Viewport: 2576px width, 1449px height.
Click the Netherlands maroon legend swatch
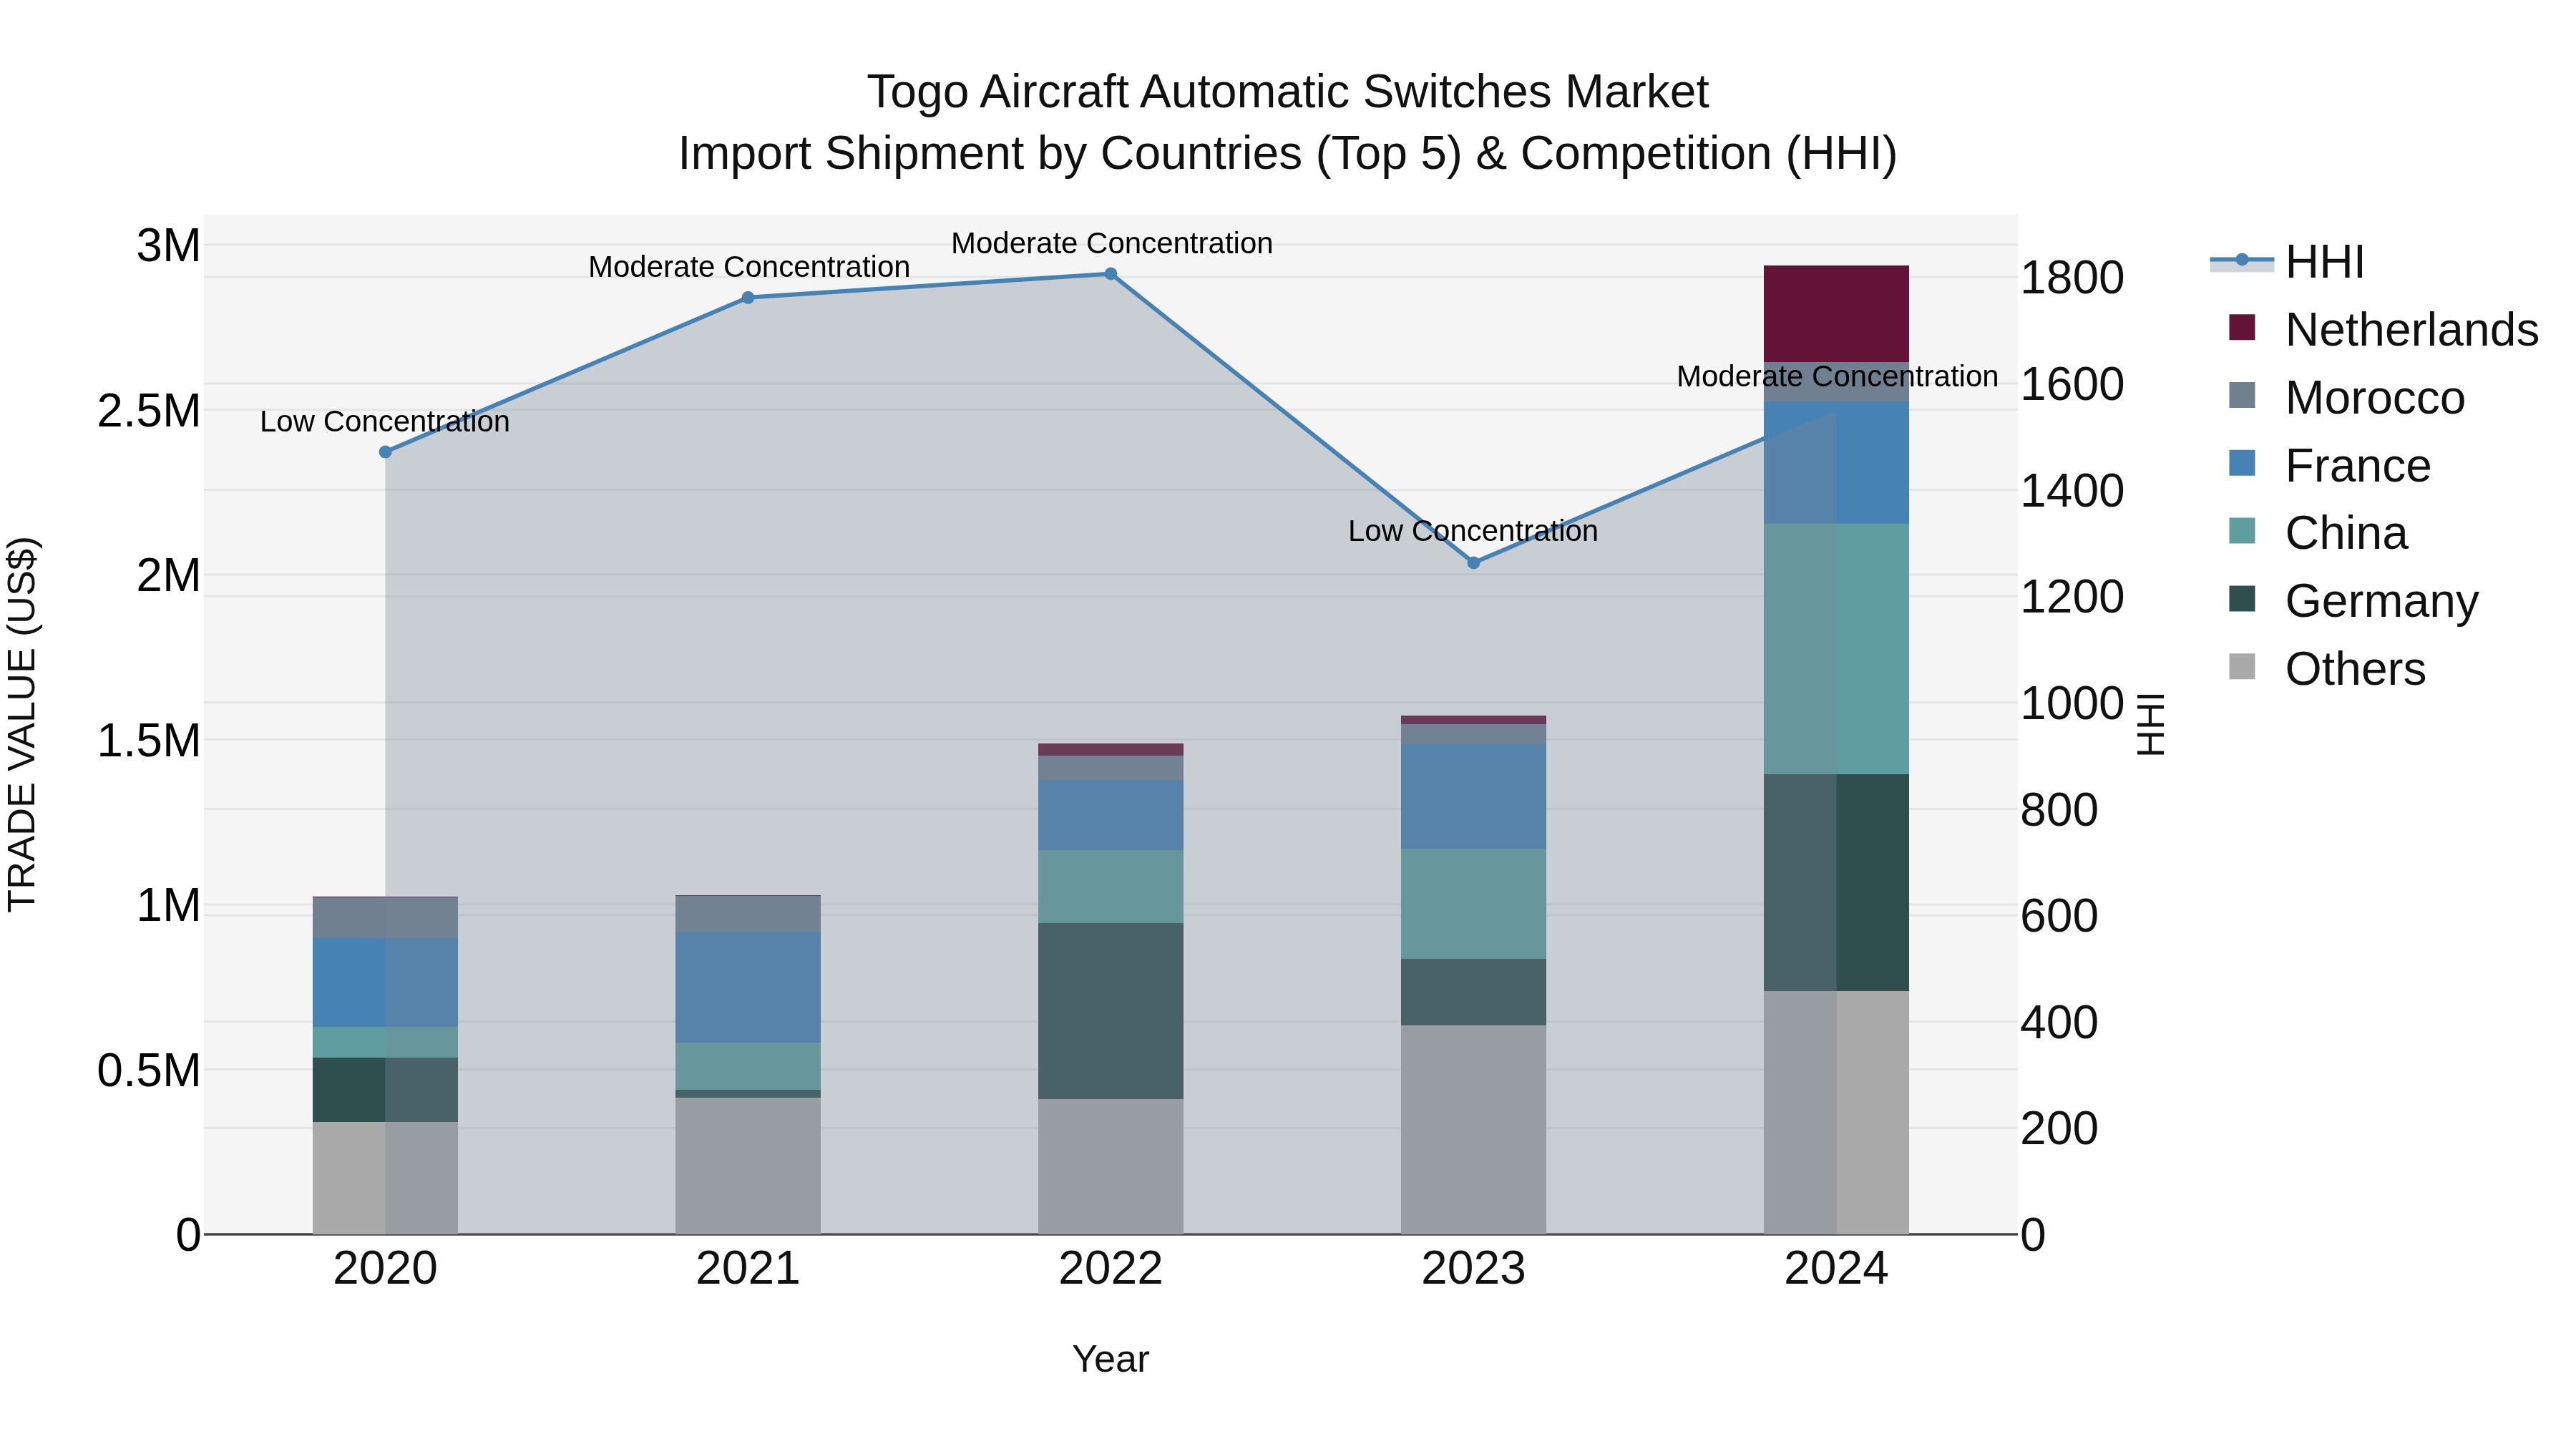[2242, 328]
